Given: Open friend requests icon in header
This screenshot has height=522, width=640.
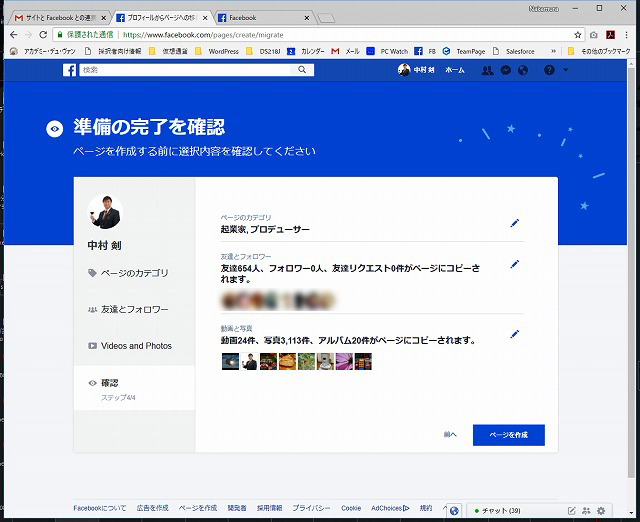Looking at the screenshot, I should point(487,70).
